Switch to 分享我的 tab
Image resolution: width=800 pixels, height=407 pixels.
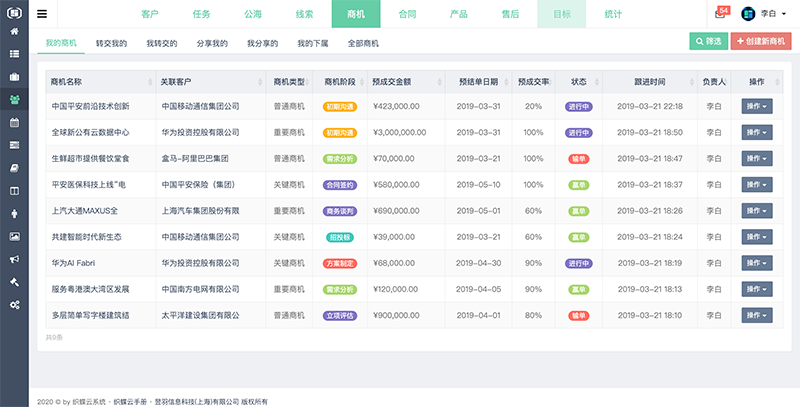click(212, 43)
